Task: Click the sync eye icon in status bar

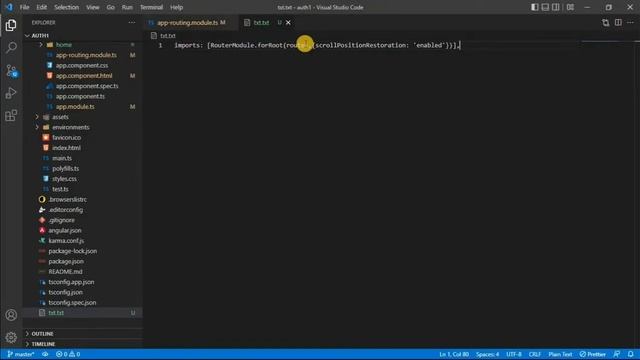Action: [45, 354]
